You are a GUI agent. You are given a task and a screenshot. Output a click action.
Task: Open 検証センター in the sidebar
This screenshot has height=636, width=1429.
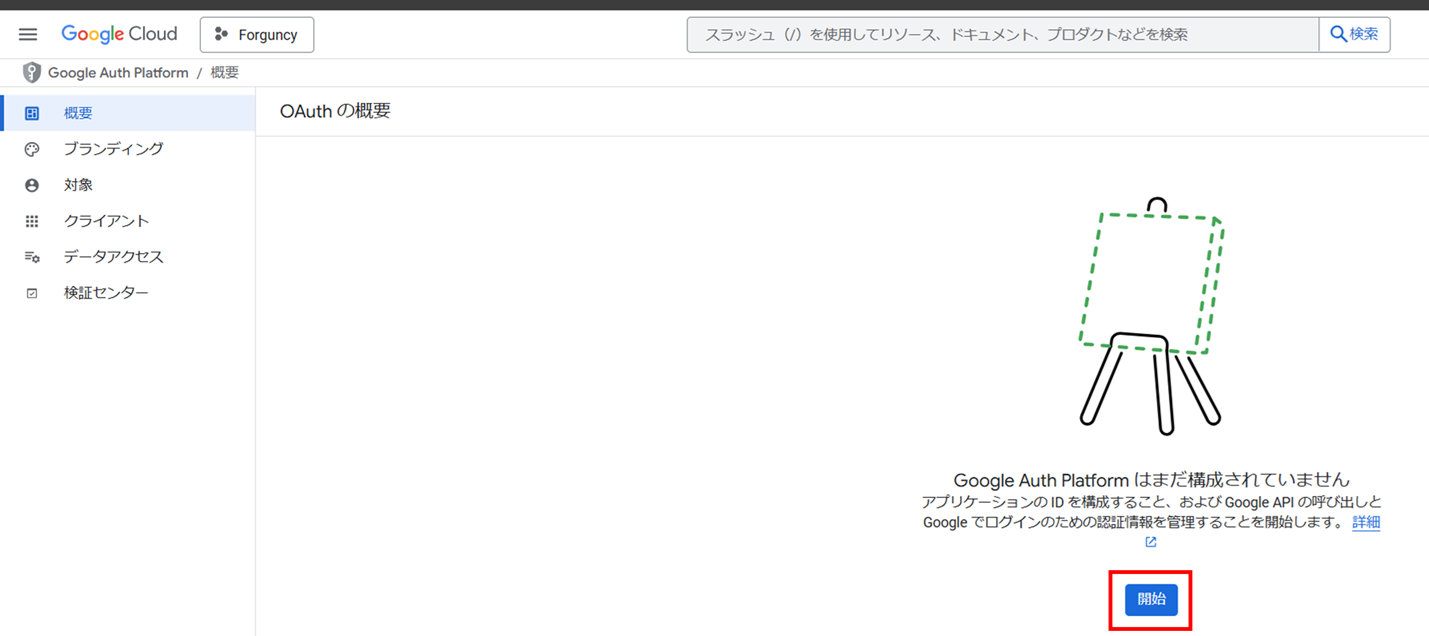point(128,293)
